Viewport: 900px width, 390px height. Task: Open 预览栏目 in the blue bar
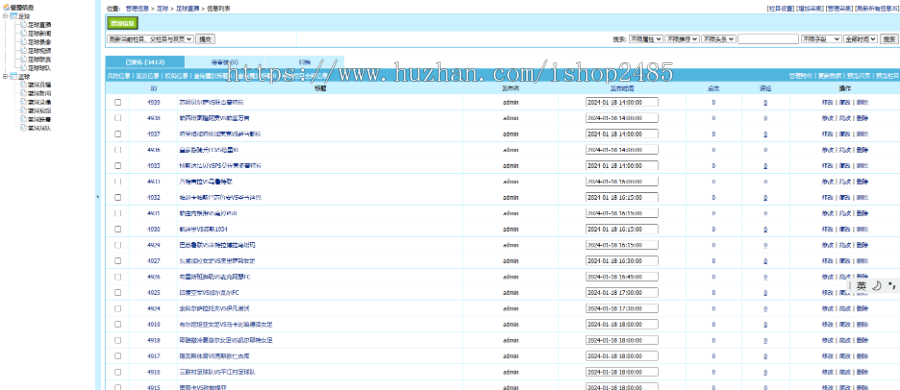(x=887, y=75)
